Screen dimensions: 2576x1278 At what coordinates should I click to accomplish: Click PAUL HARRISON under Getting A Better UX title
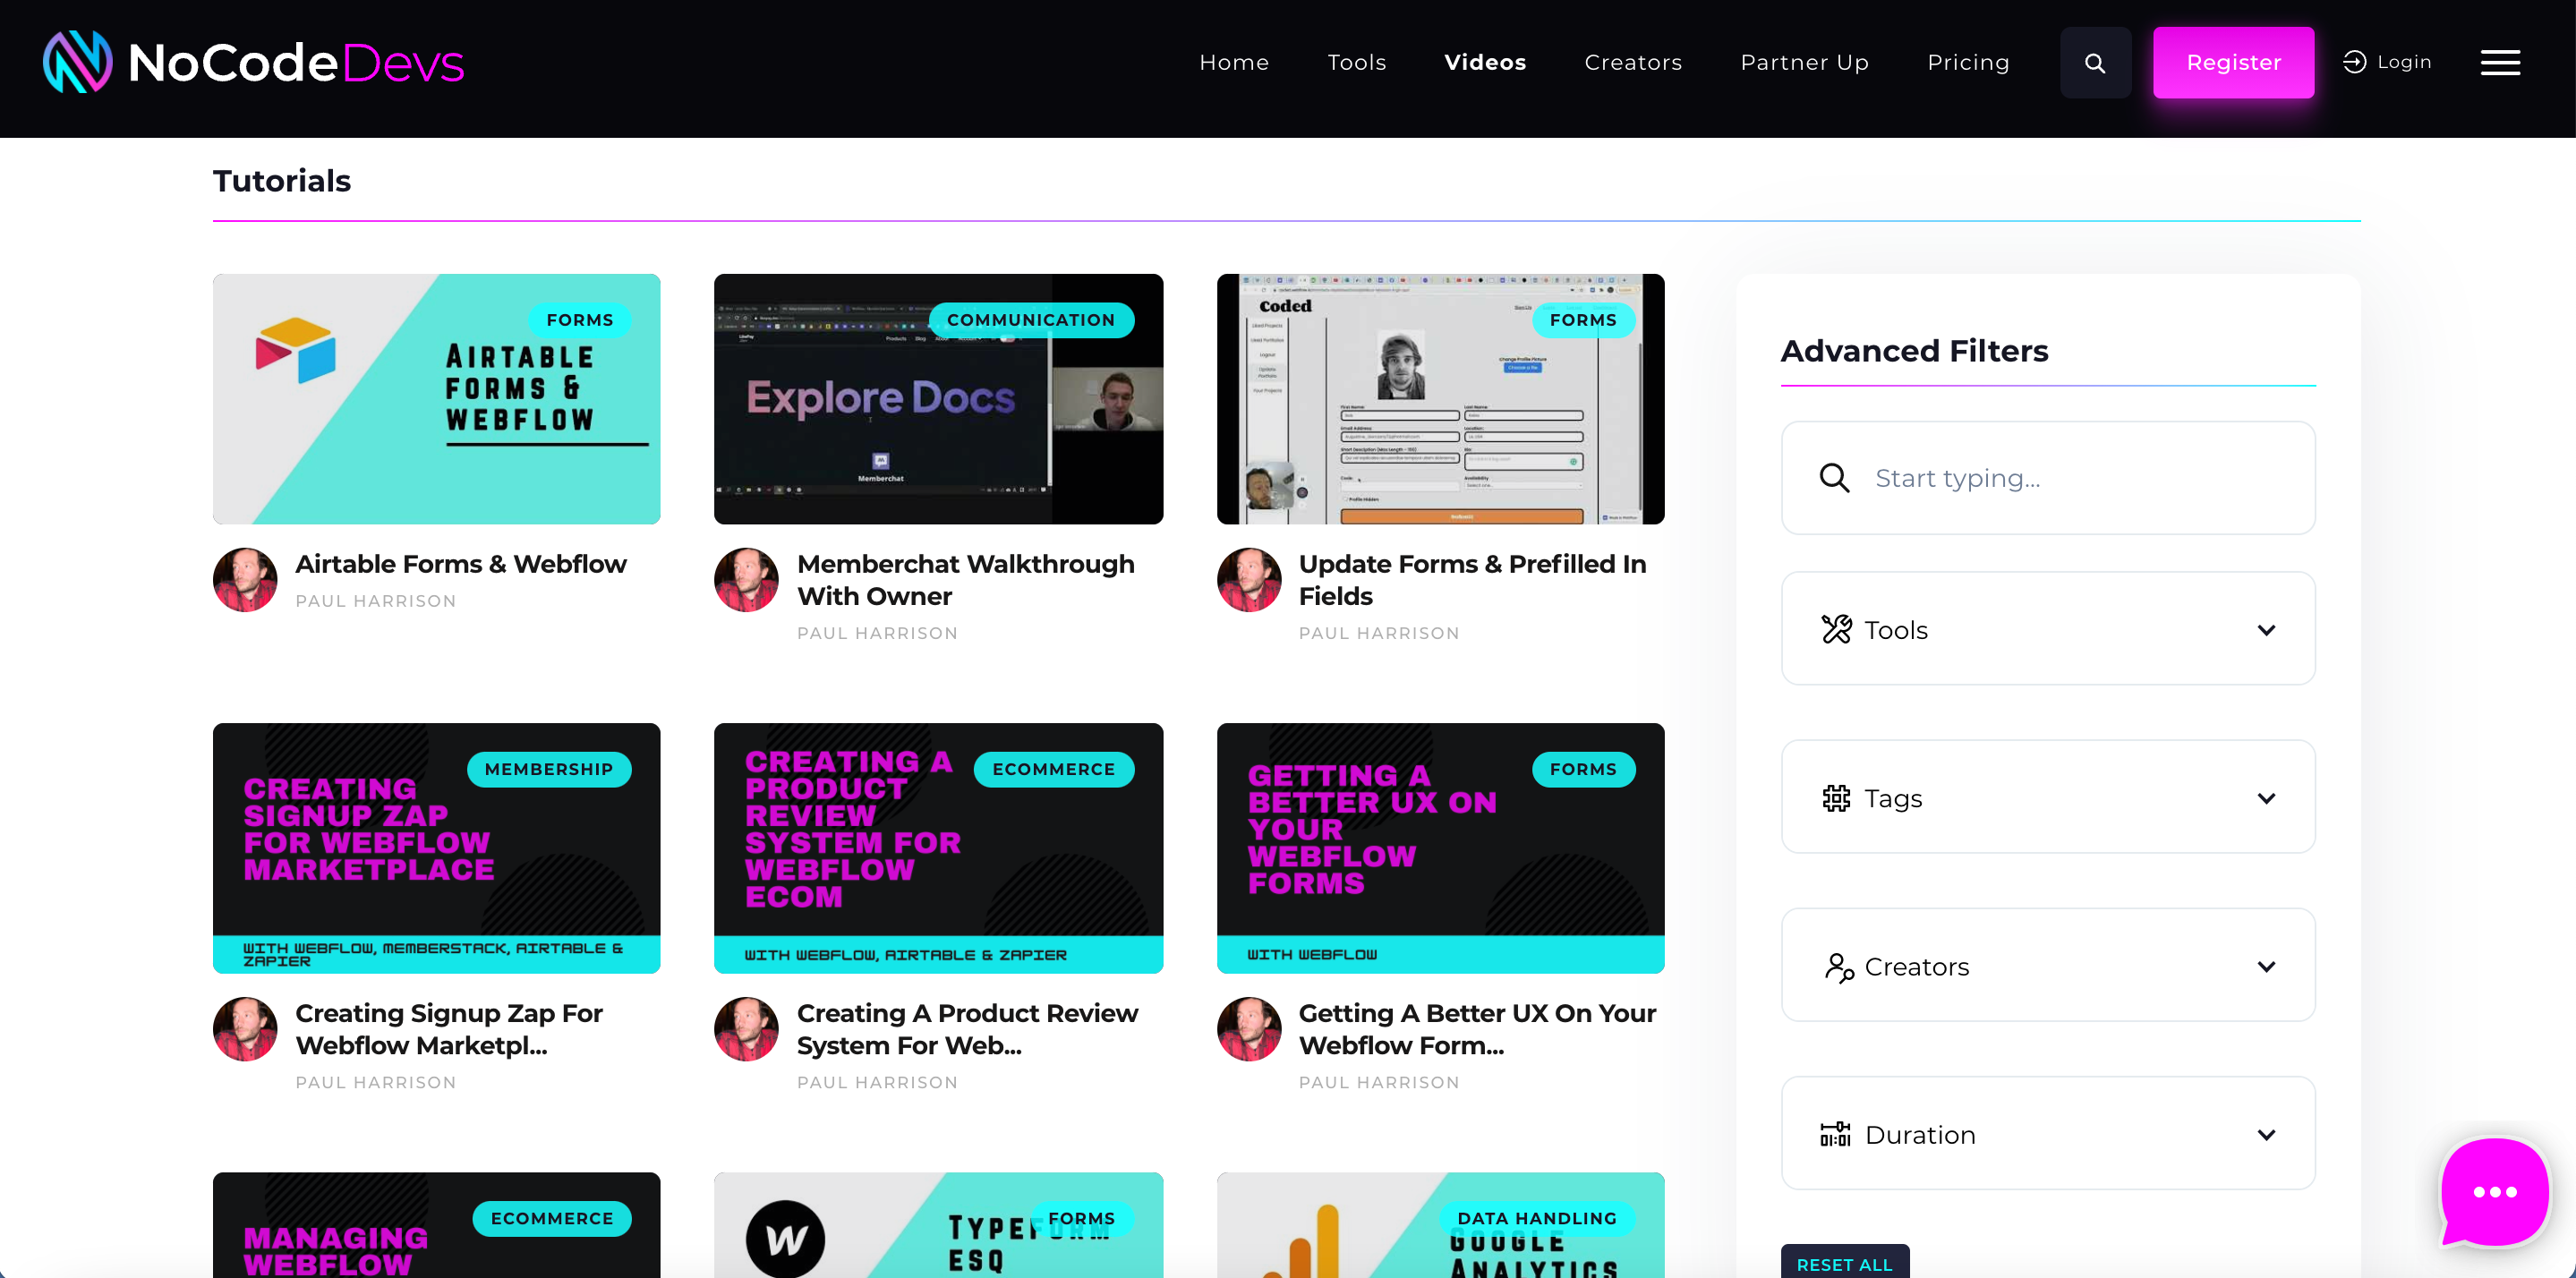click(x=1379, y=1082)
